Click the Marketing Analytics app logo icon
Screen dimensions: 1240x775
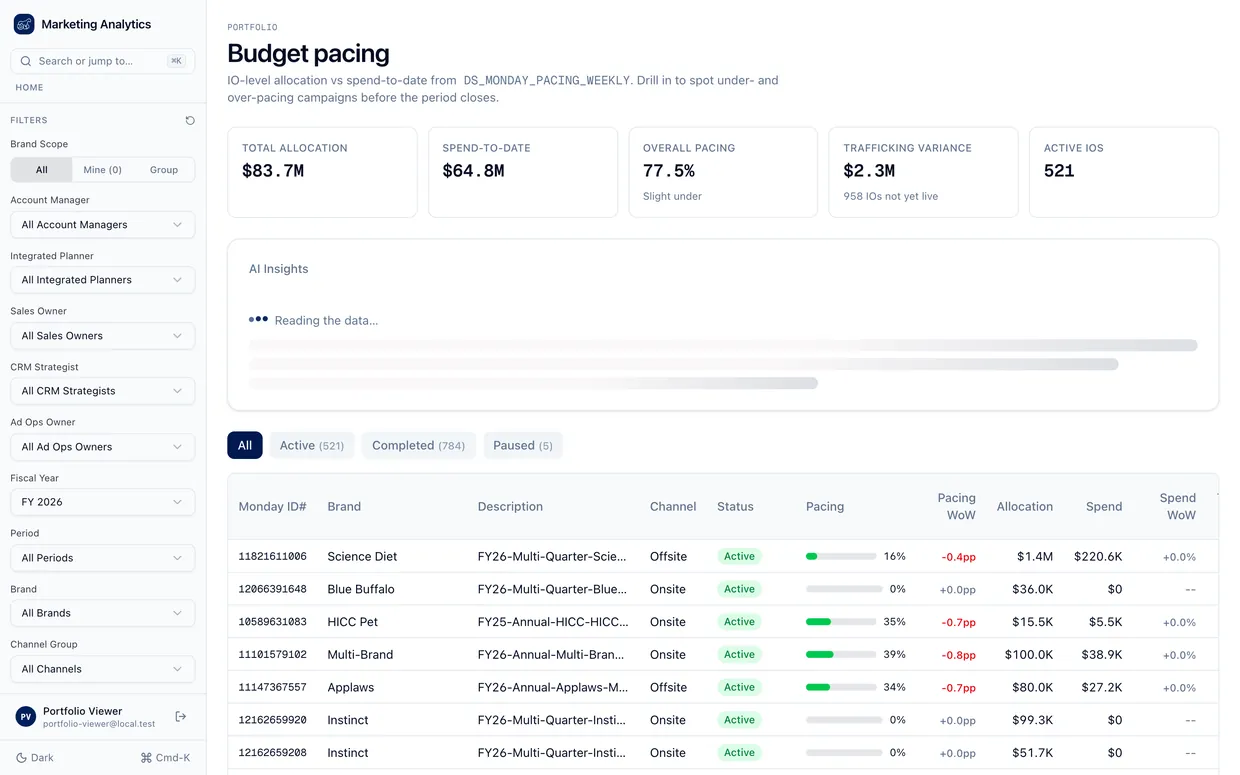(x=24, y=24)
